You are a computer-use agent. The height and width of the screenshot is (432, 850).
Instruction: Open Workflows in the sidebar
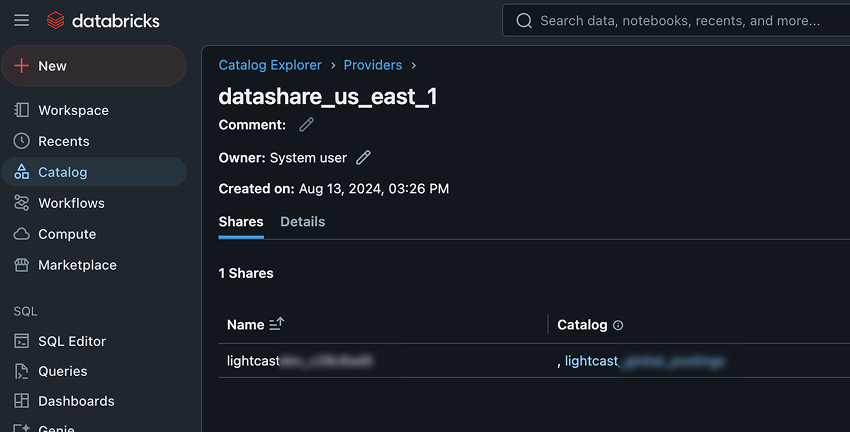coord(94,203)
